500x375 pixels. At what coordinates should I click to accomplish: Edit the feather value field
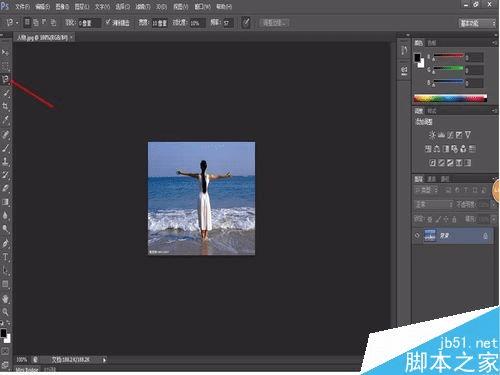point(89,23)
